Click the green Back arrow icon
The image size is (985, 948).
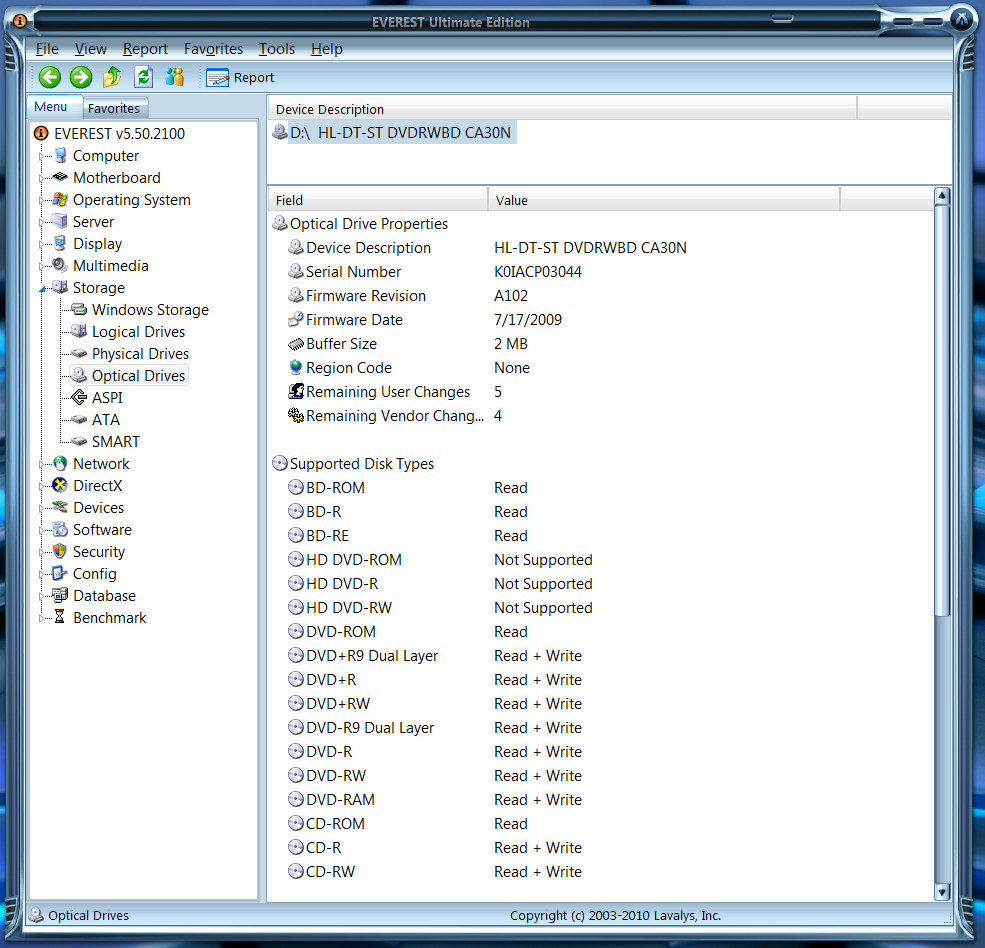[50, 77]
